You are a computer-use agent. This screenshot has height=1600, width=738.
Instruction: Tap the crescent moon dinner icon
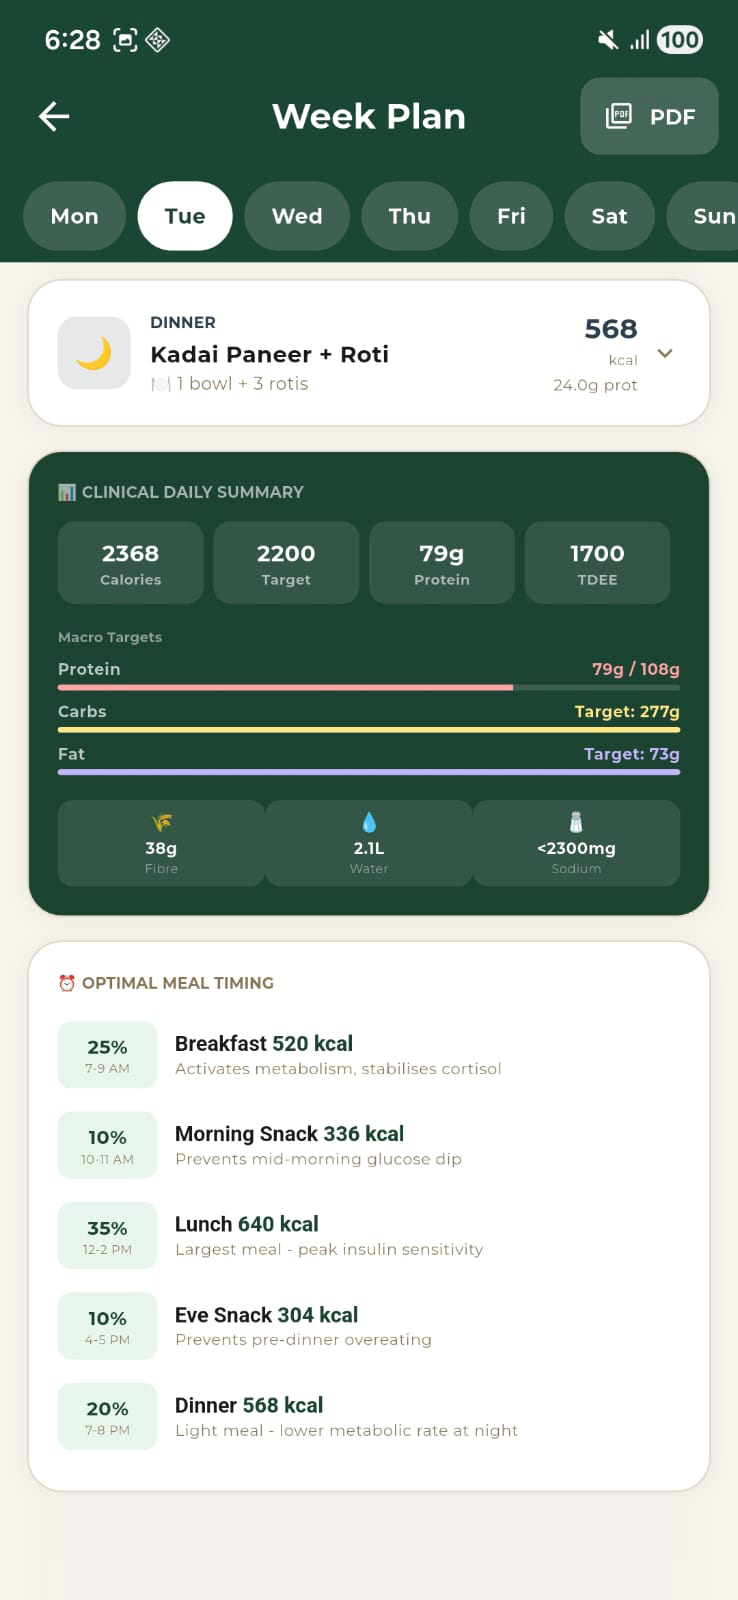pyautogui.click(x=94, y=353)
